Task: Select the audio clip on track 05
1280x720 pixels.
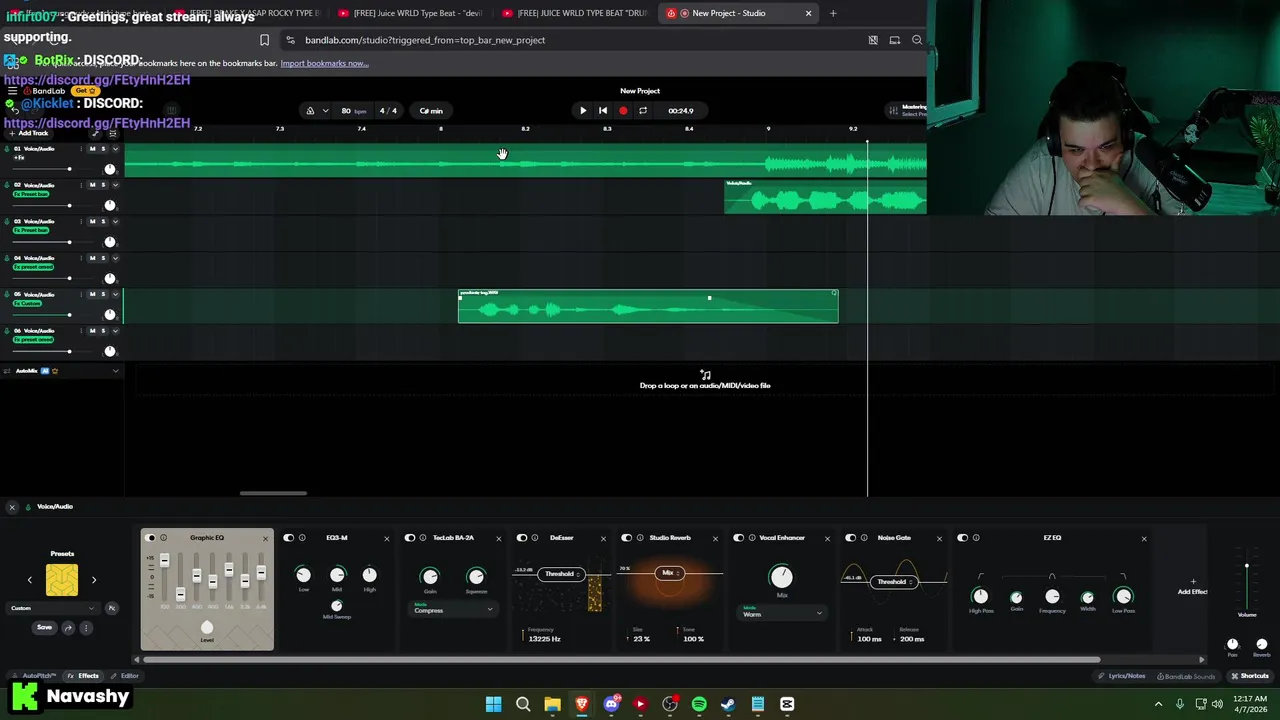Action: 648,306
